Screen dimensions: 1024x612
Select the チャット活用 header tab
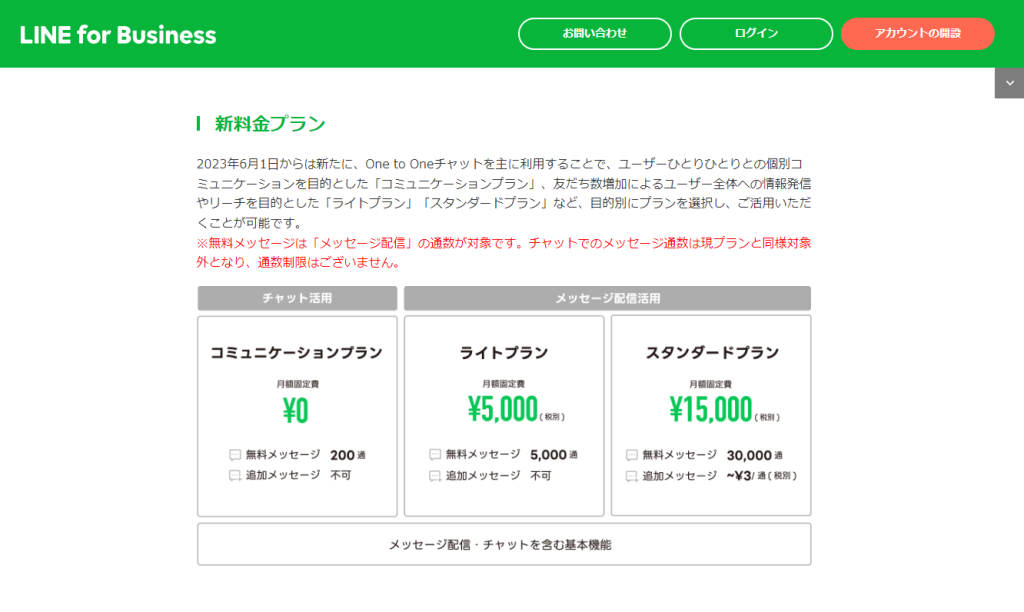click(297, 298)
